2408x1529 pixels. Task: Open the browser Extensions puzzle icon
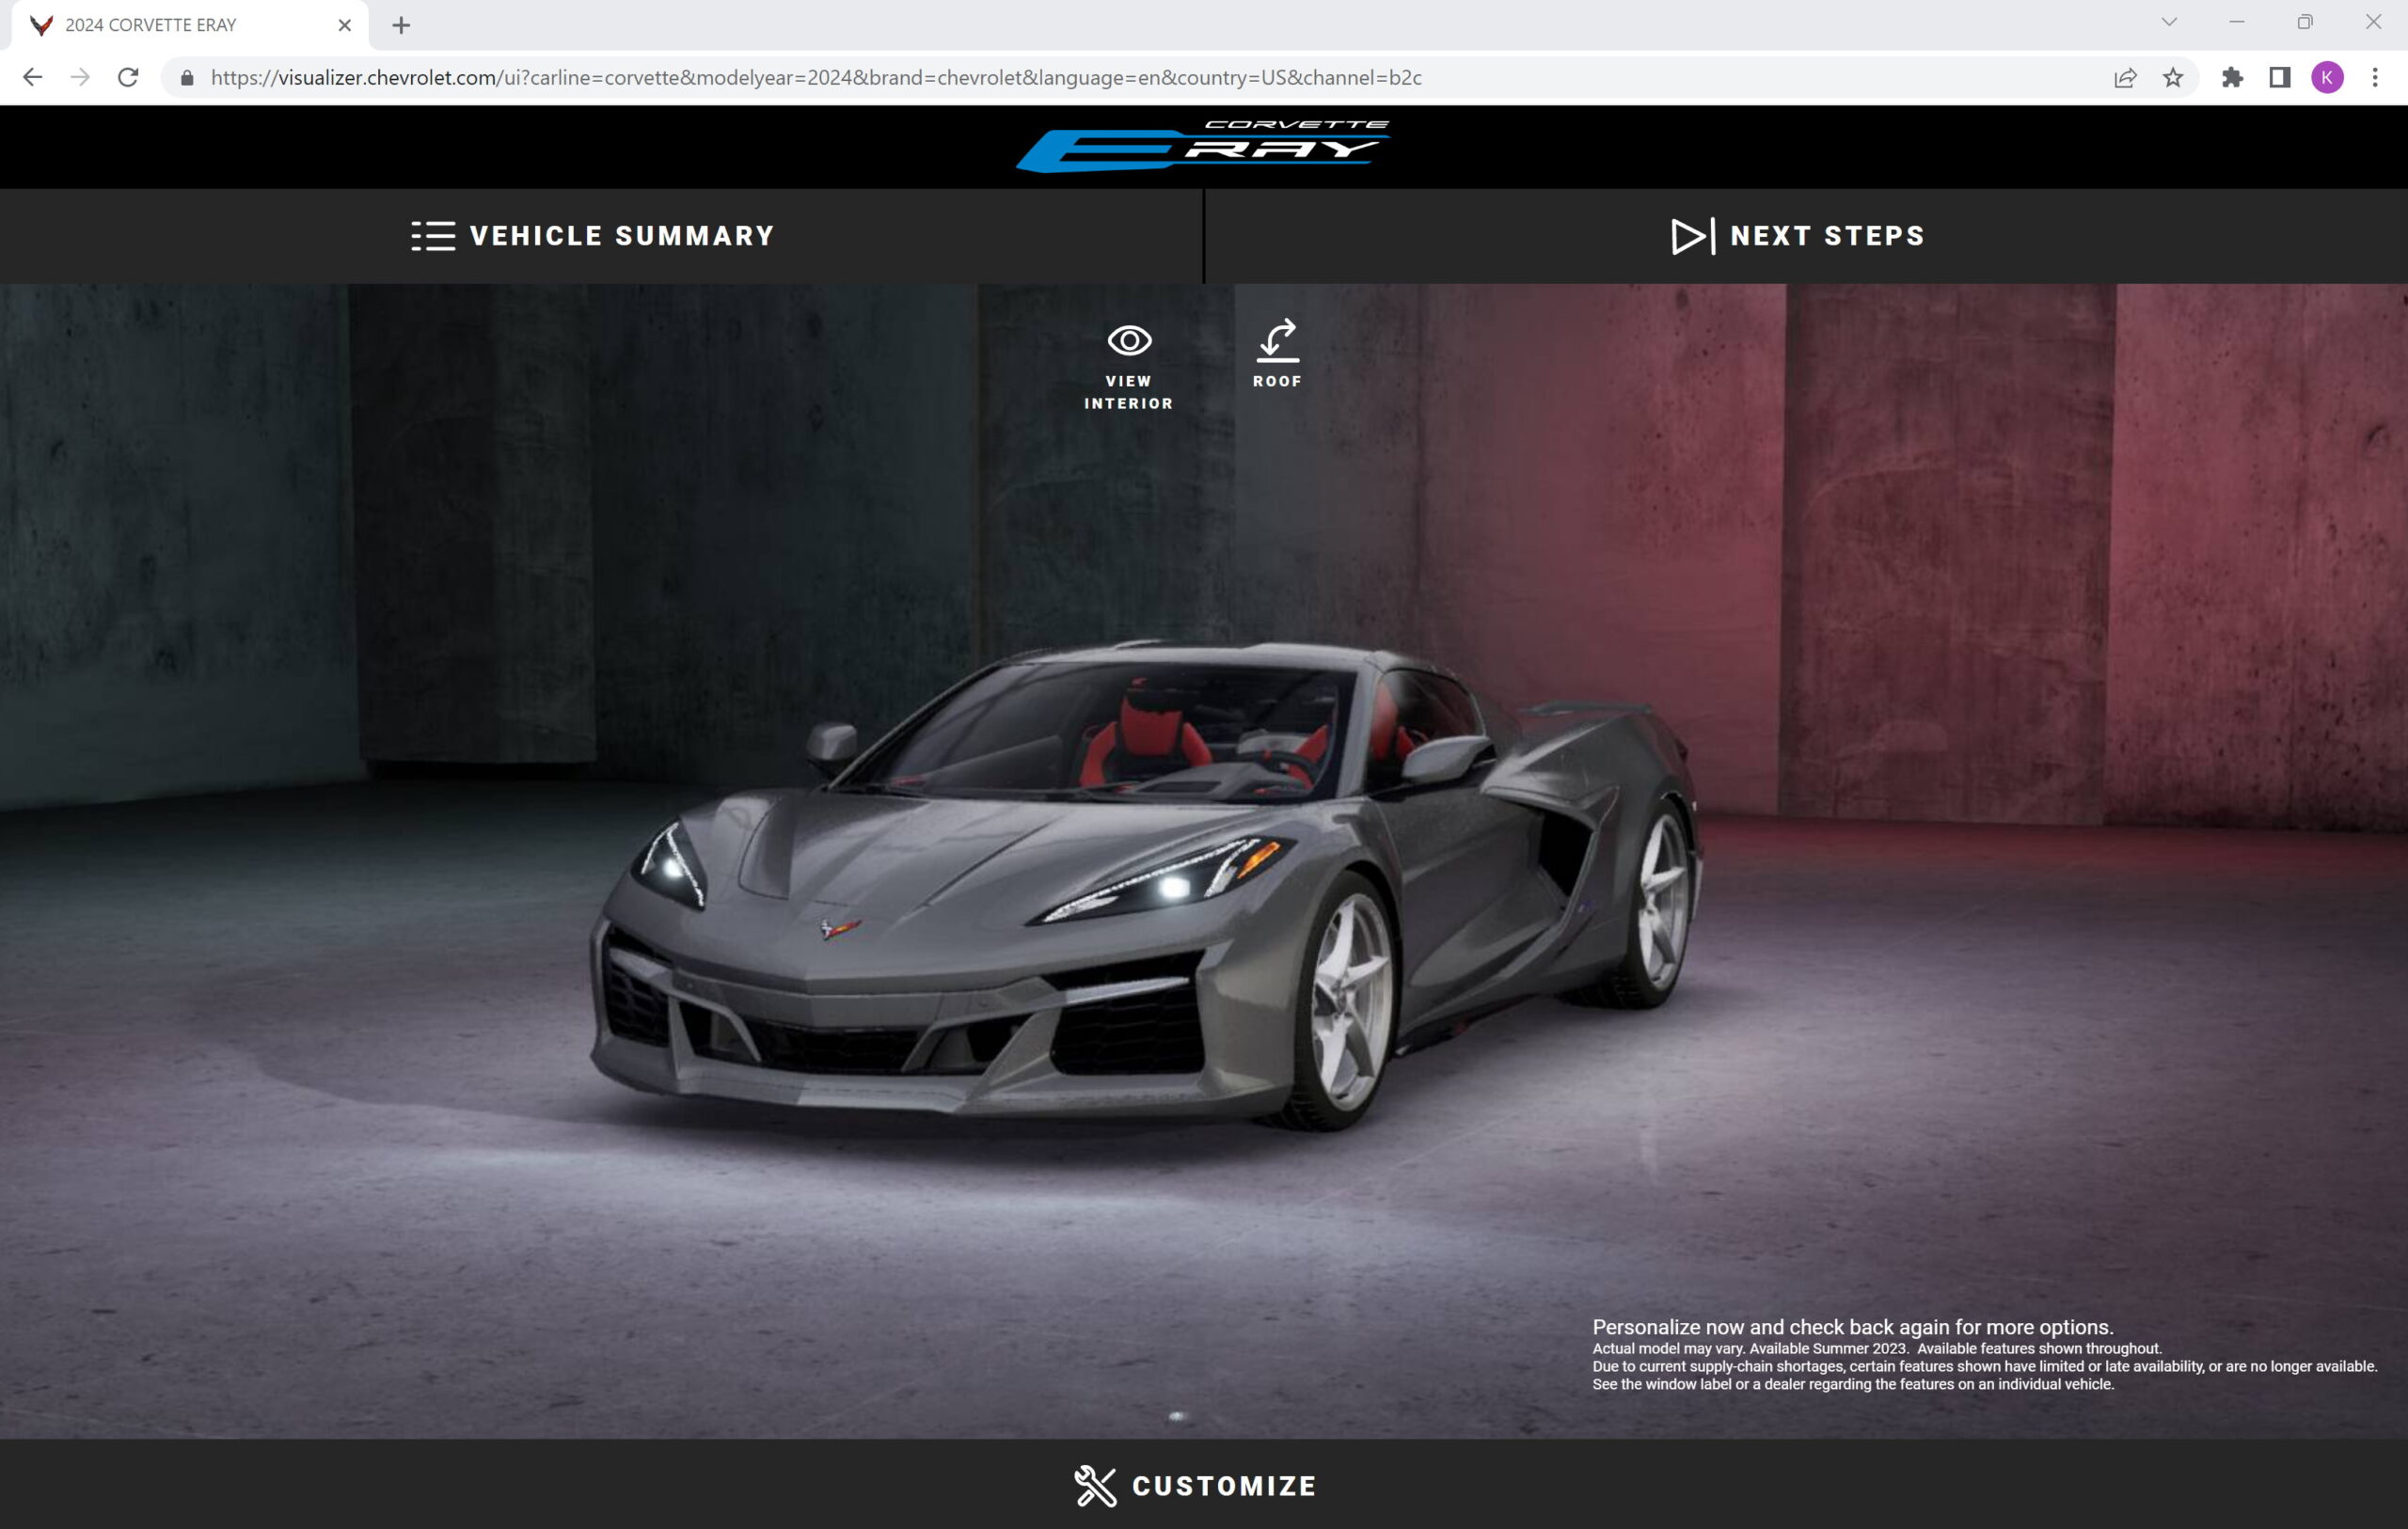coord(2232,78)
